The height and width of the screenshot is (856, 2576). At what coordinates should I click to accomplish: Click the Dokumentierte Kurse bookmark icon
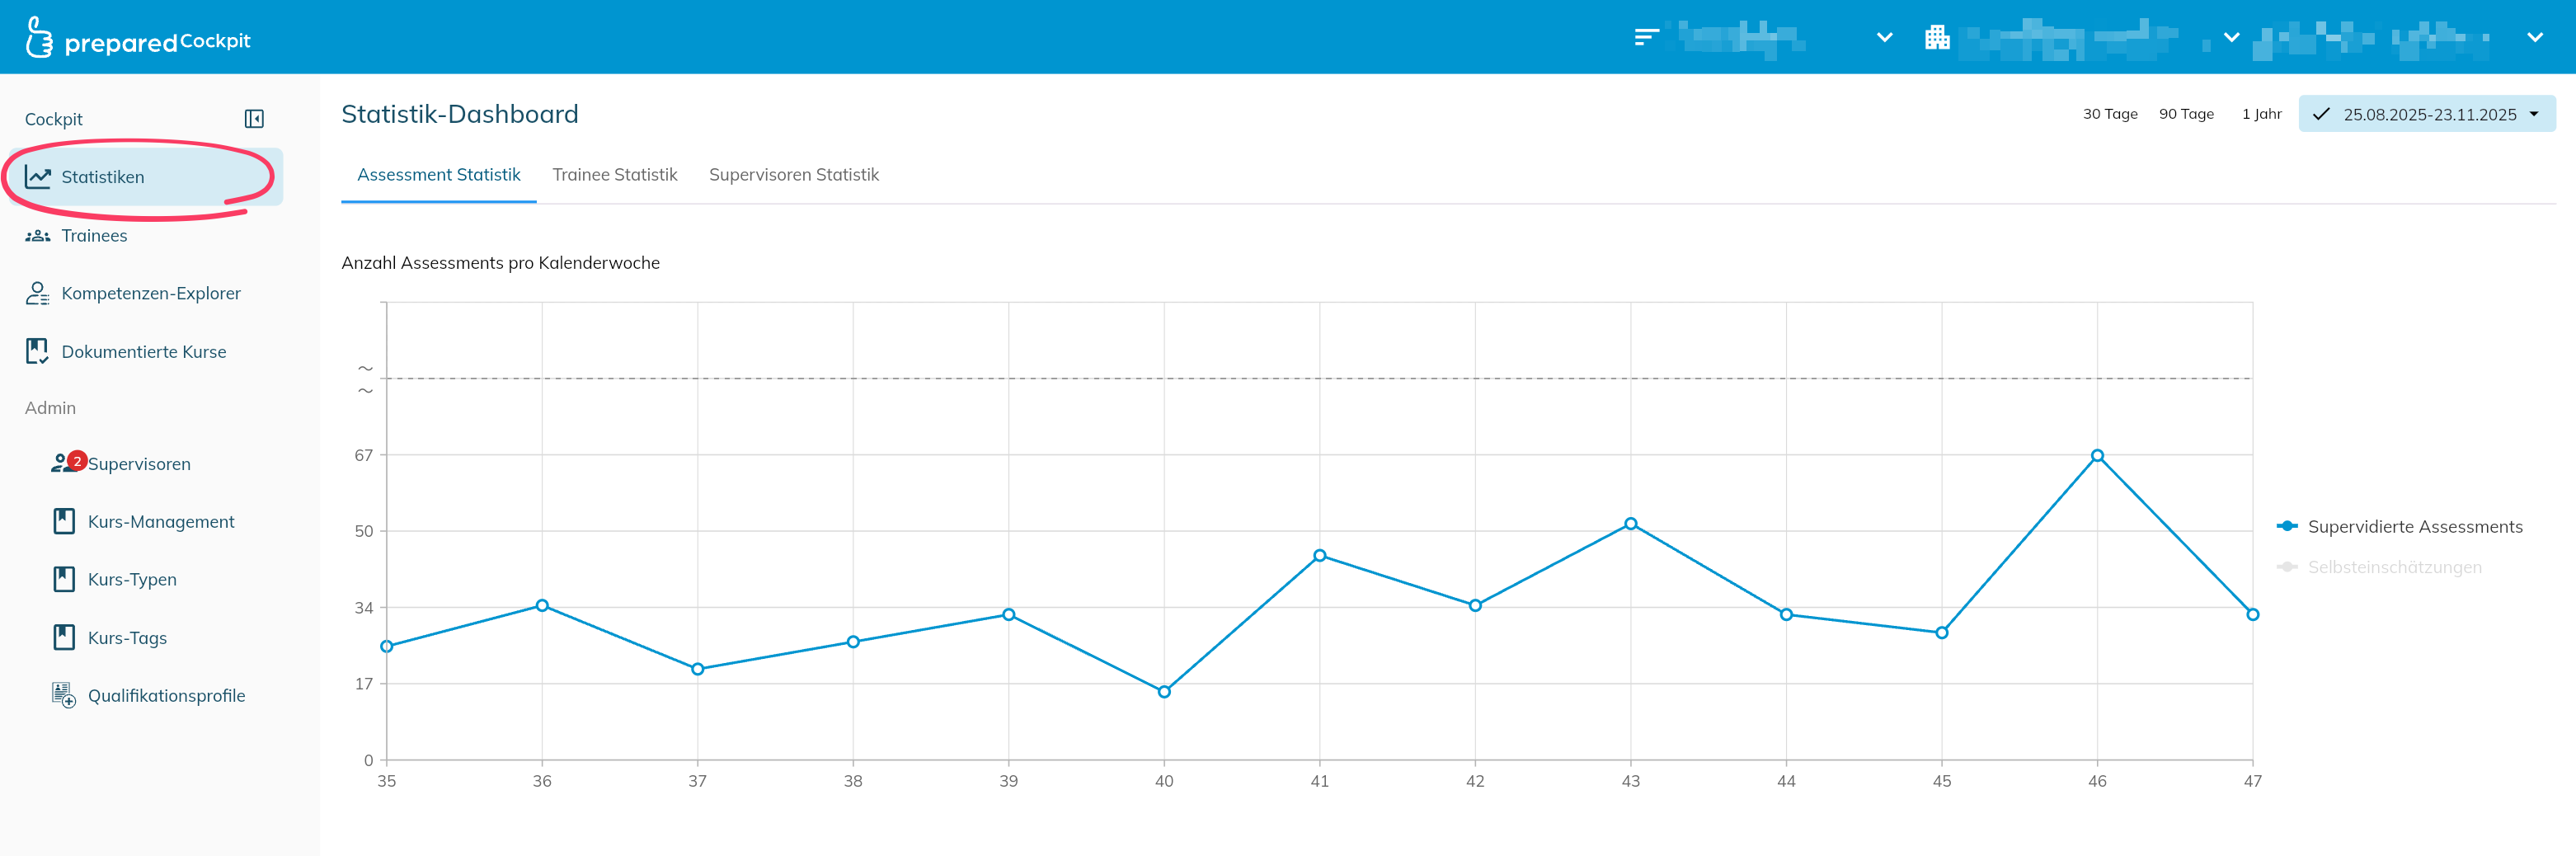38,351
